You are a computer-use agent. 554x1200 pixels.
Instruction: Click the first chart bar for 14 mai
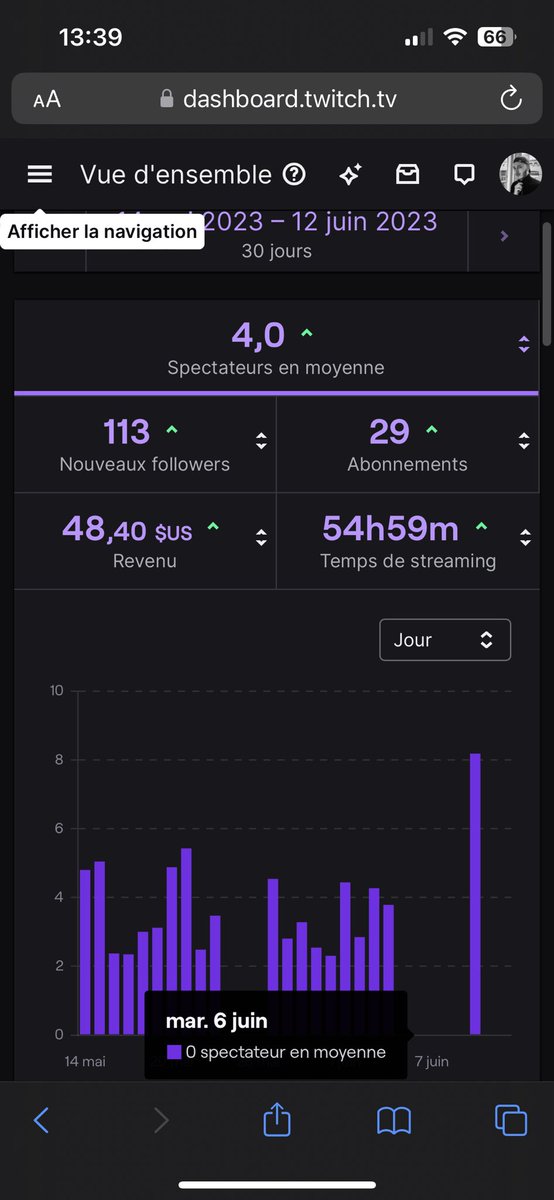[85, 952]
